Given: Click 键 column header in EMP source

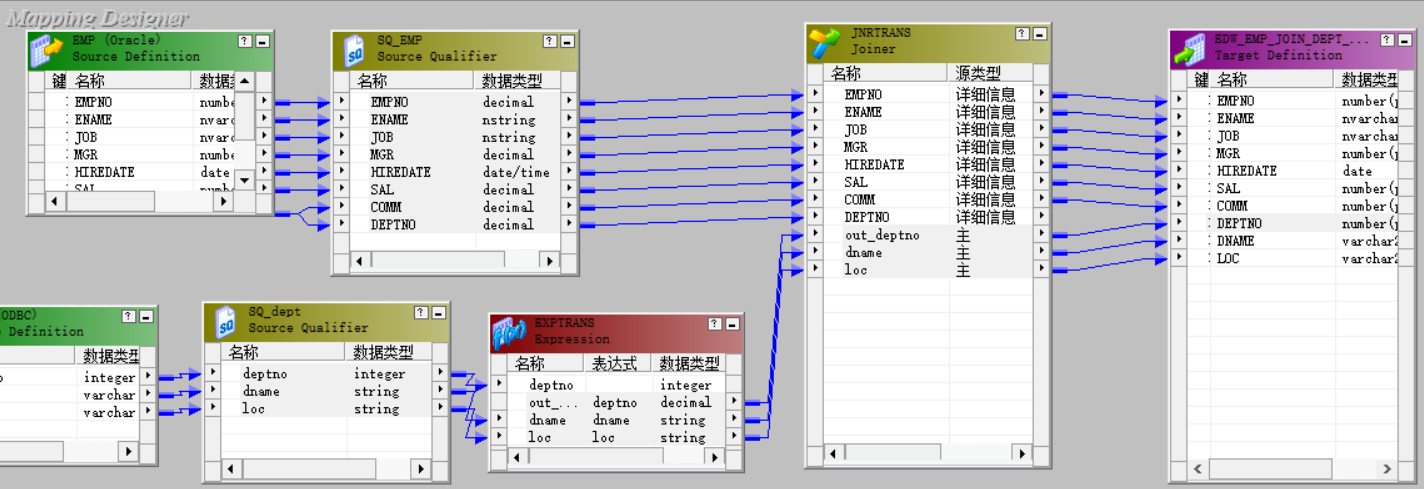Looking at the screenshot, I should point(58,81).
